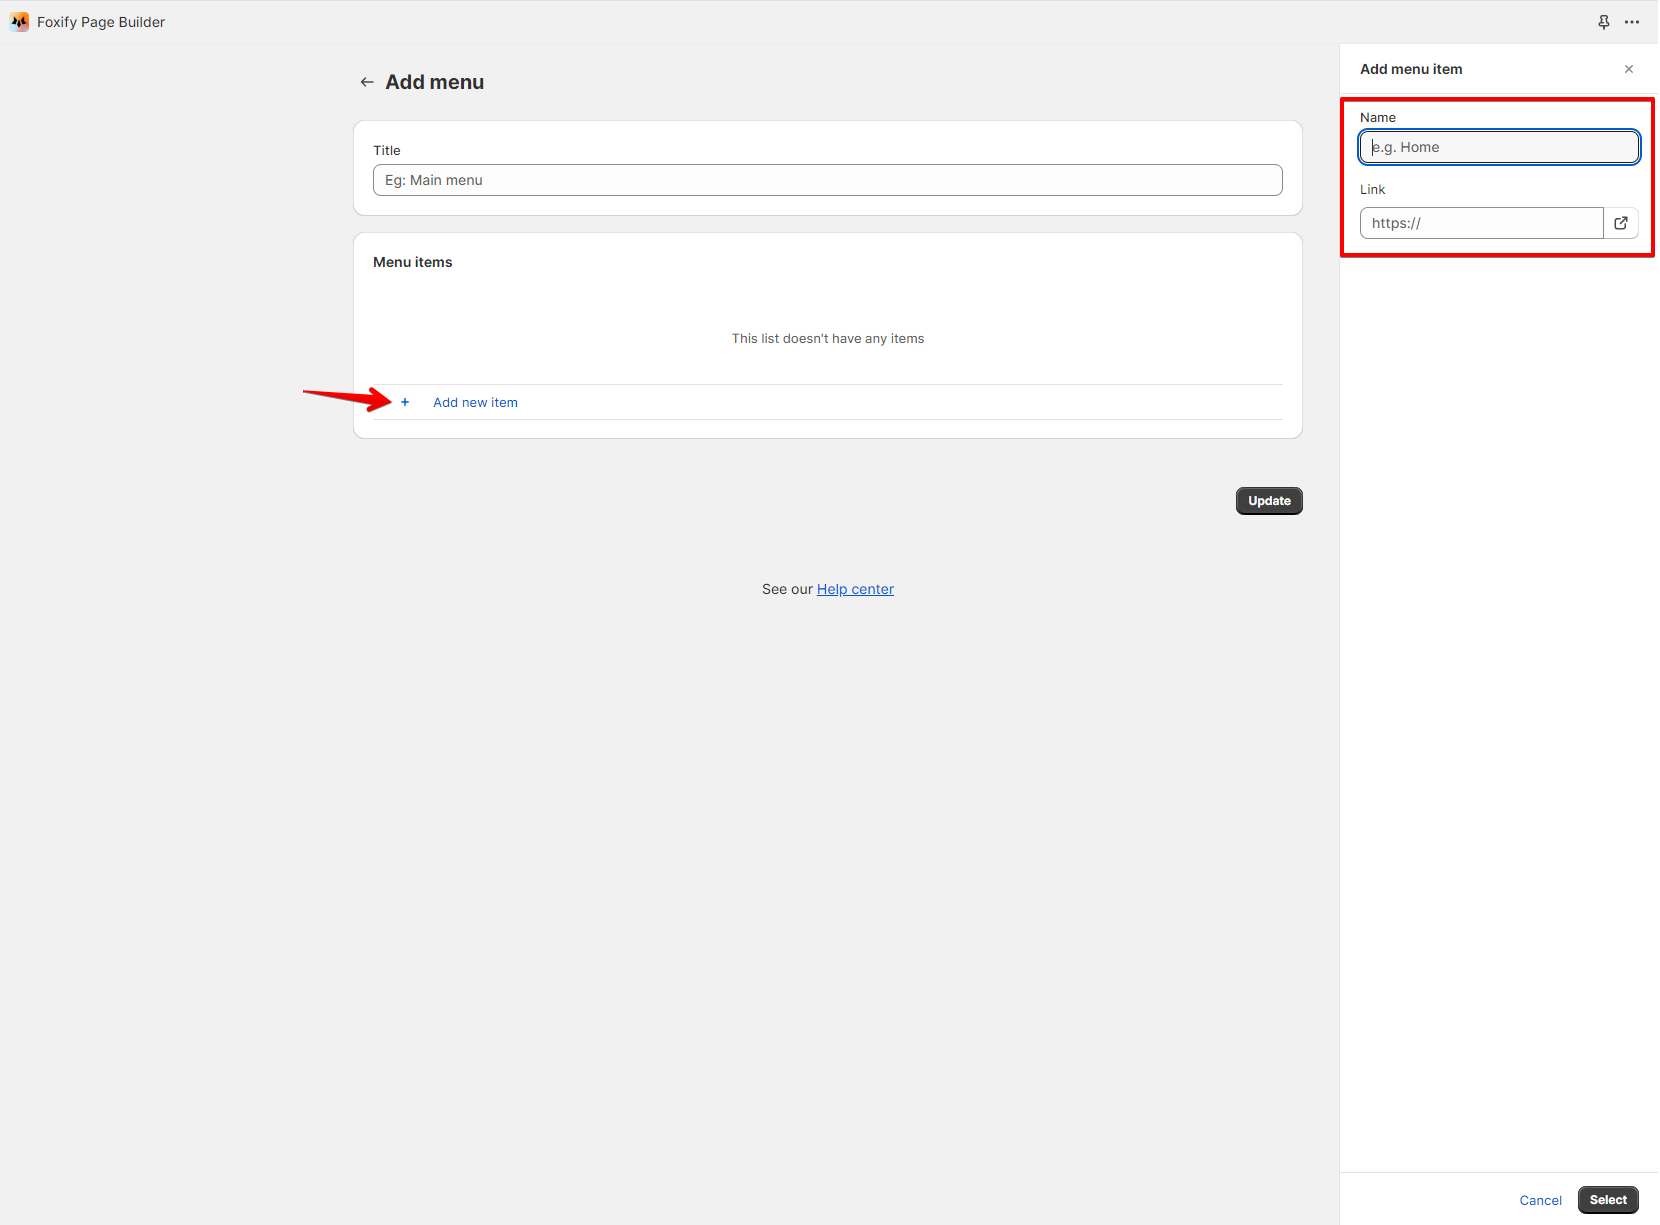Click Cancel in the side panel
This screenshot has height=1225, width=1660.
point(1540,1200)
